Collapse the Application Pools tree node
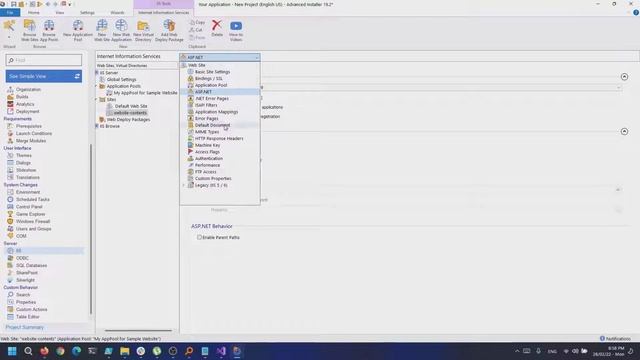This screenshot has height=360, width=640. point(97,86)
